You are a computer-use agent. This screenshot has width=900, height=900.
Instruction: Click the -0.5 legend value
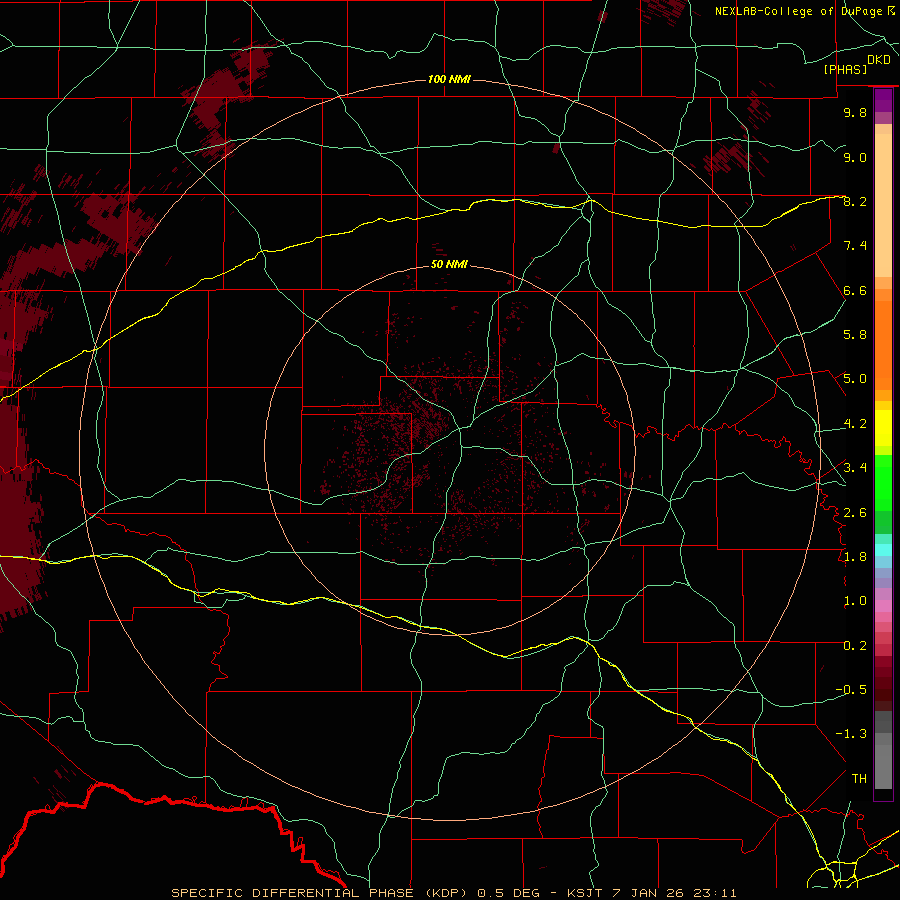851,690
